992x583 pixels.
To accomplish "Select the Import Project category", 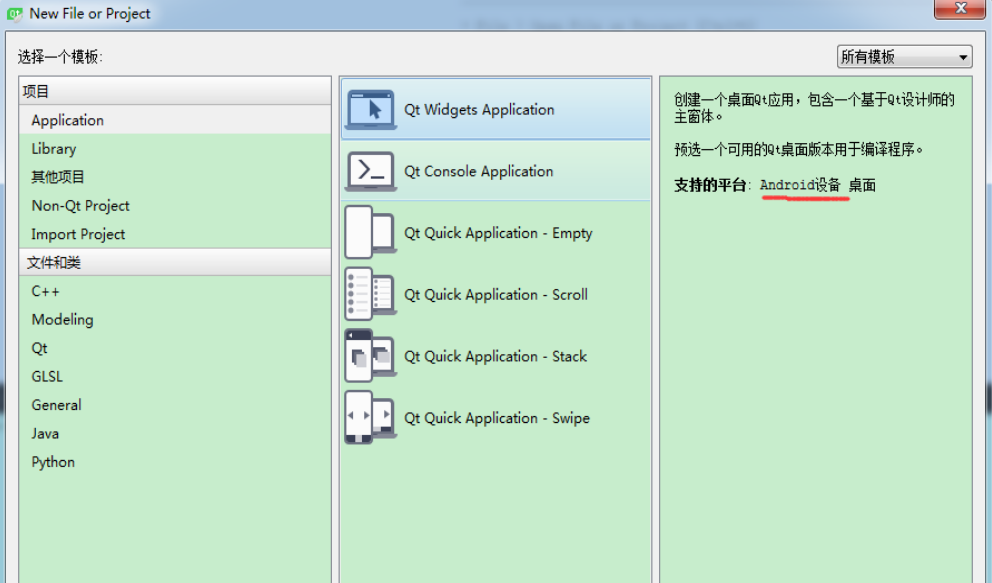I will click(175, 234).
